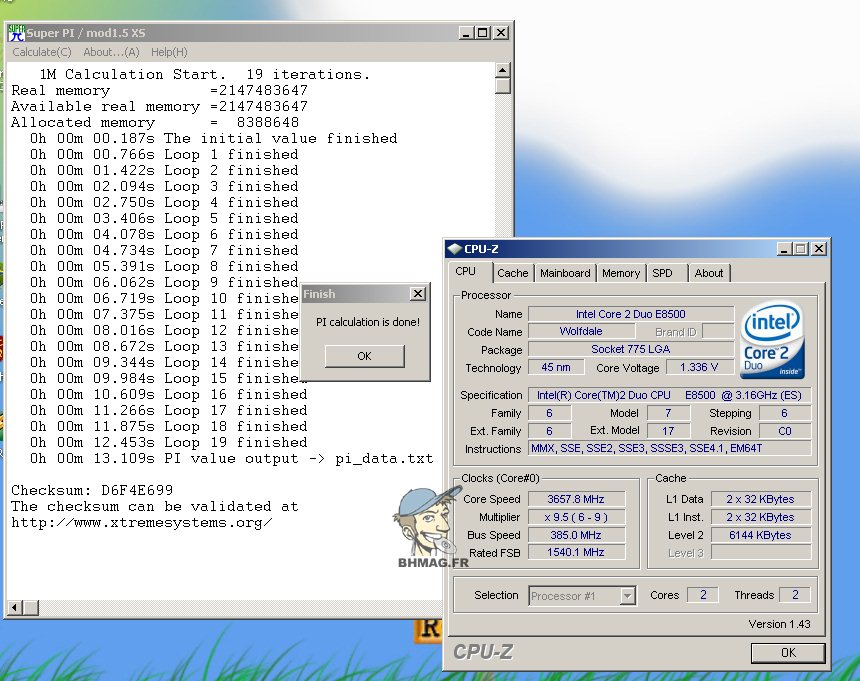Viewport: 860px width, 681px height.
Task: Click the Level 2 cache value 6144 KBytes
Action: [760, 535]
